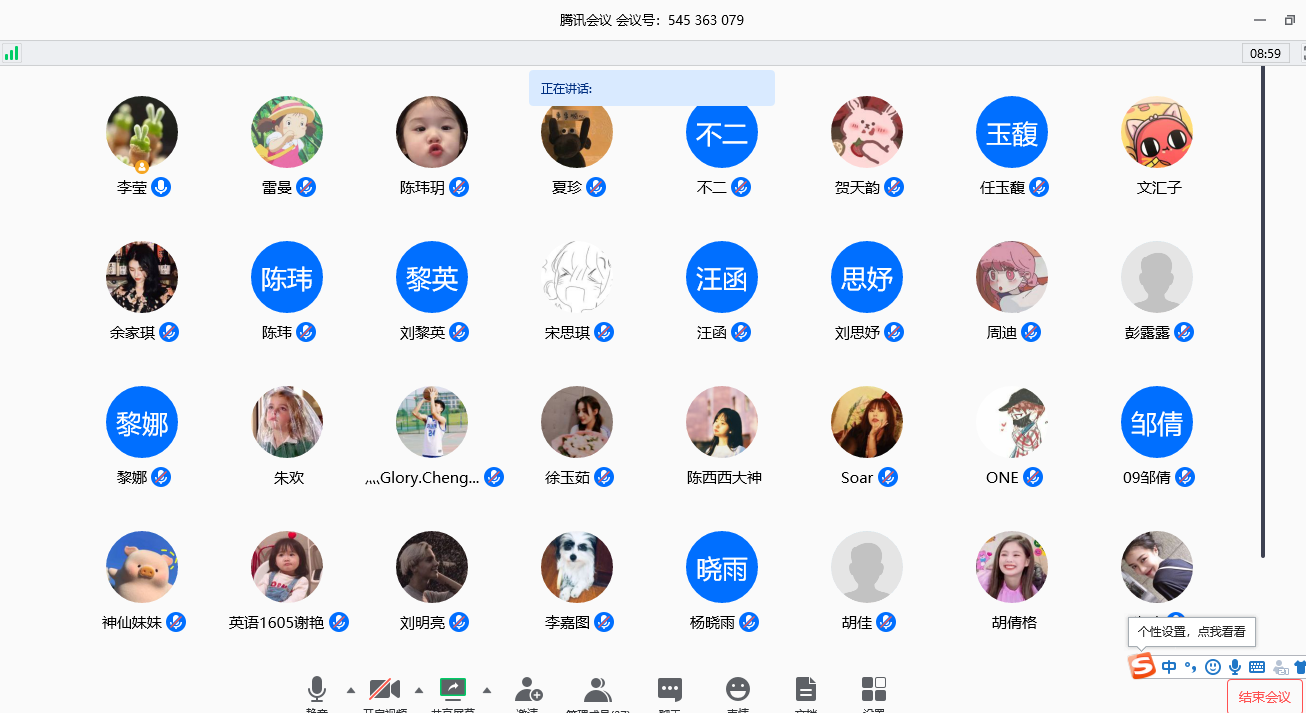
Task: Click the share screen icon
Action: tap(453, 688)
